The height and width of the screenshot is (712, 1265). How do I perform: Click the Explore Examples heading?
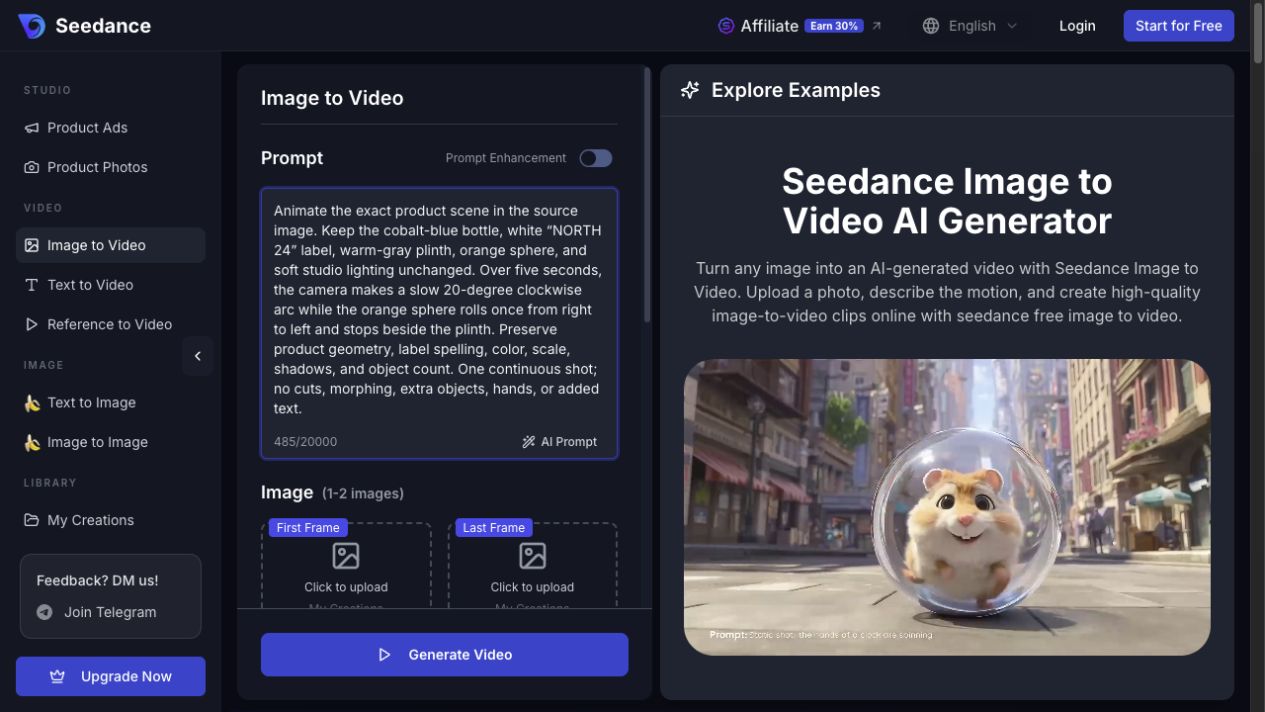[796, 90]
